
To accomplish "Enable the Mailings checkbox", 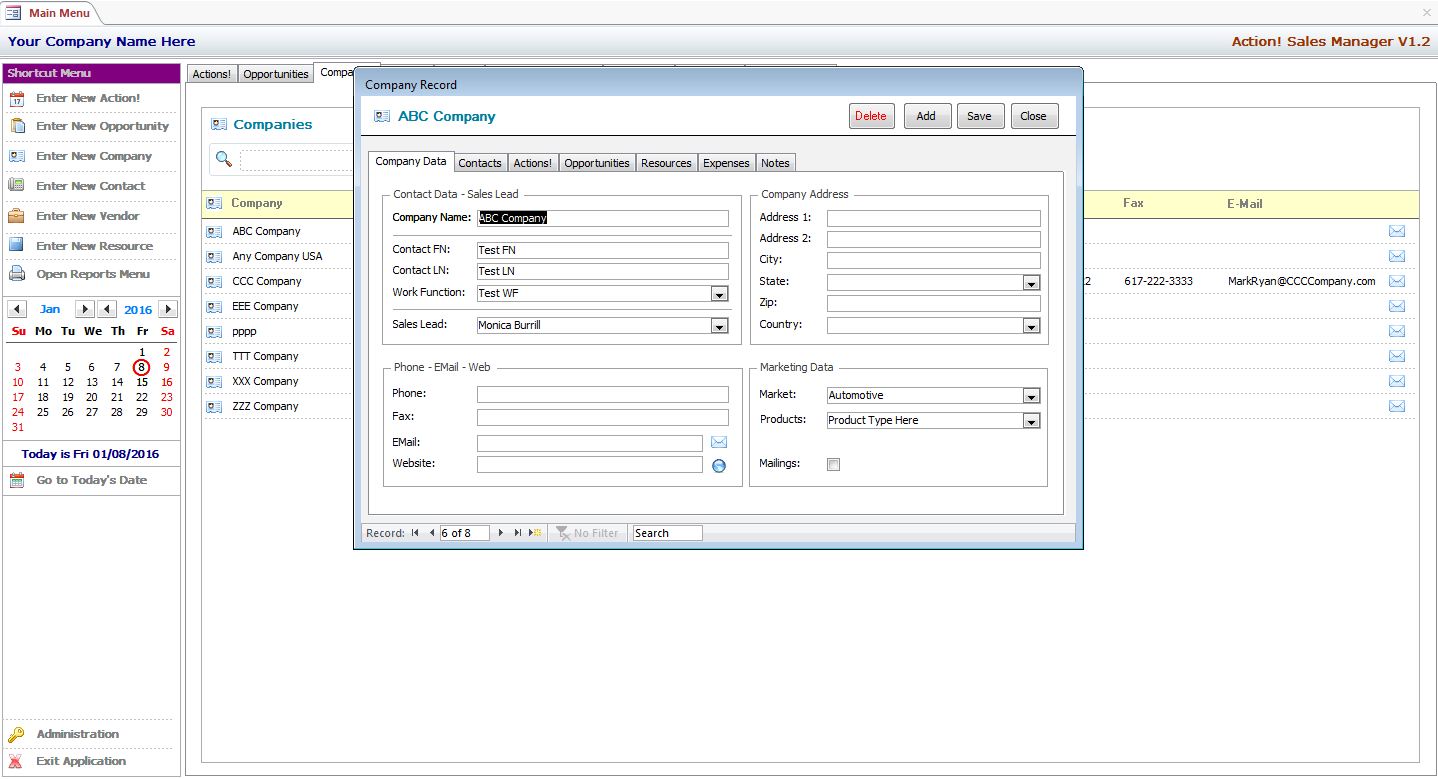I will tap(834, 464).
